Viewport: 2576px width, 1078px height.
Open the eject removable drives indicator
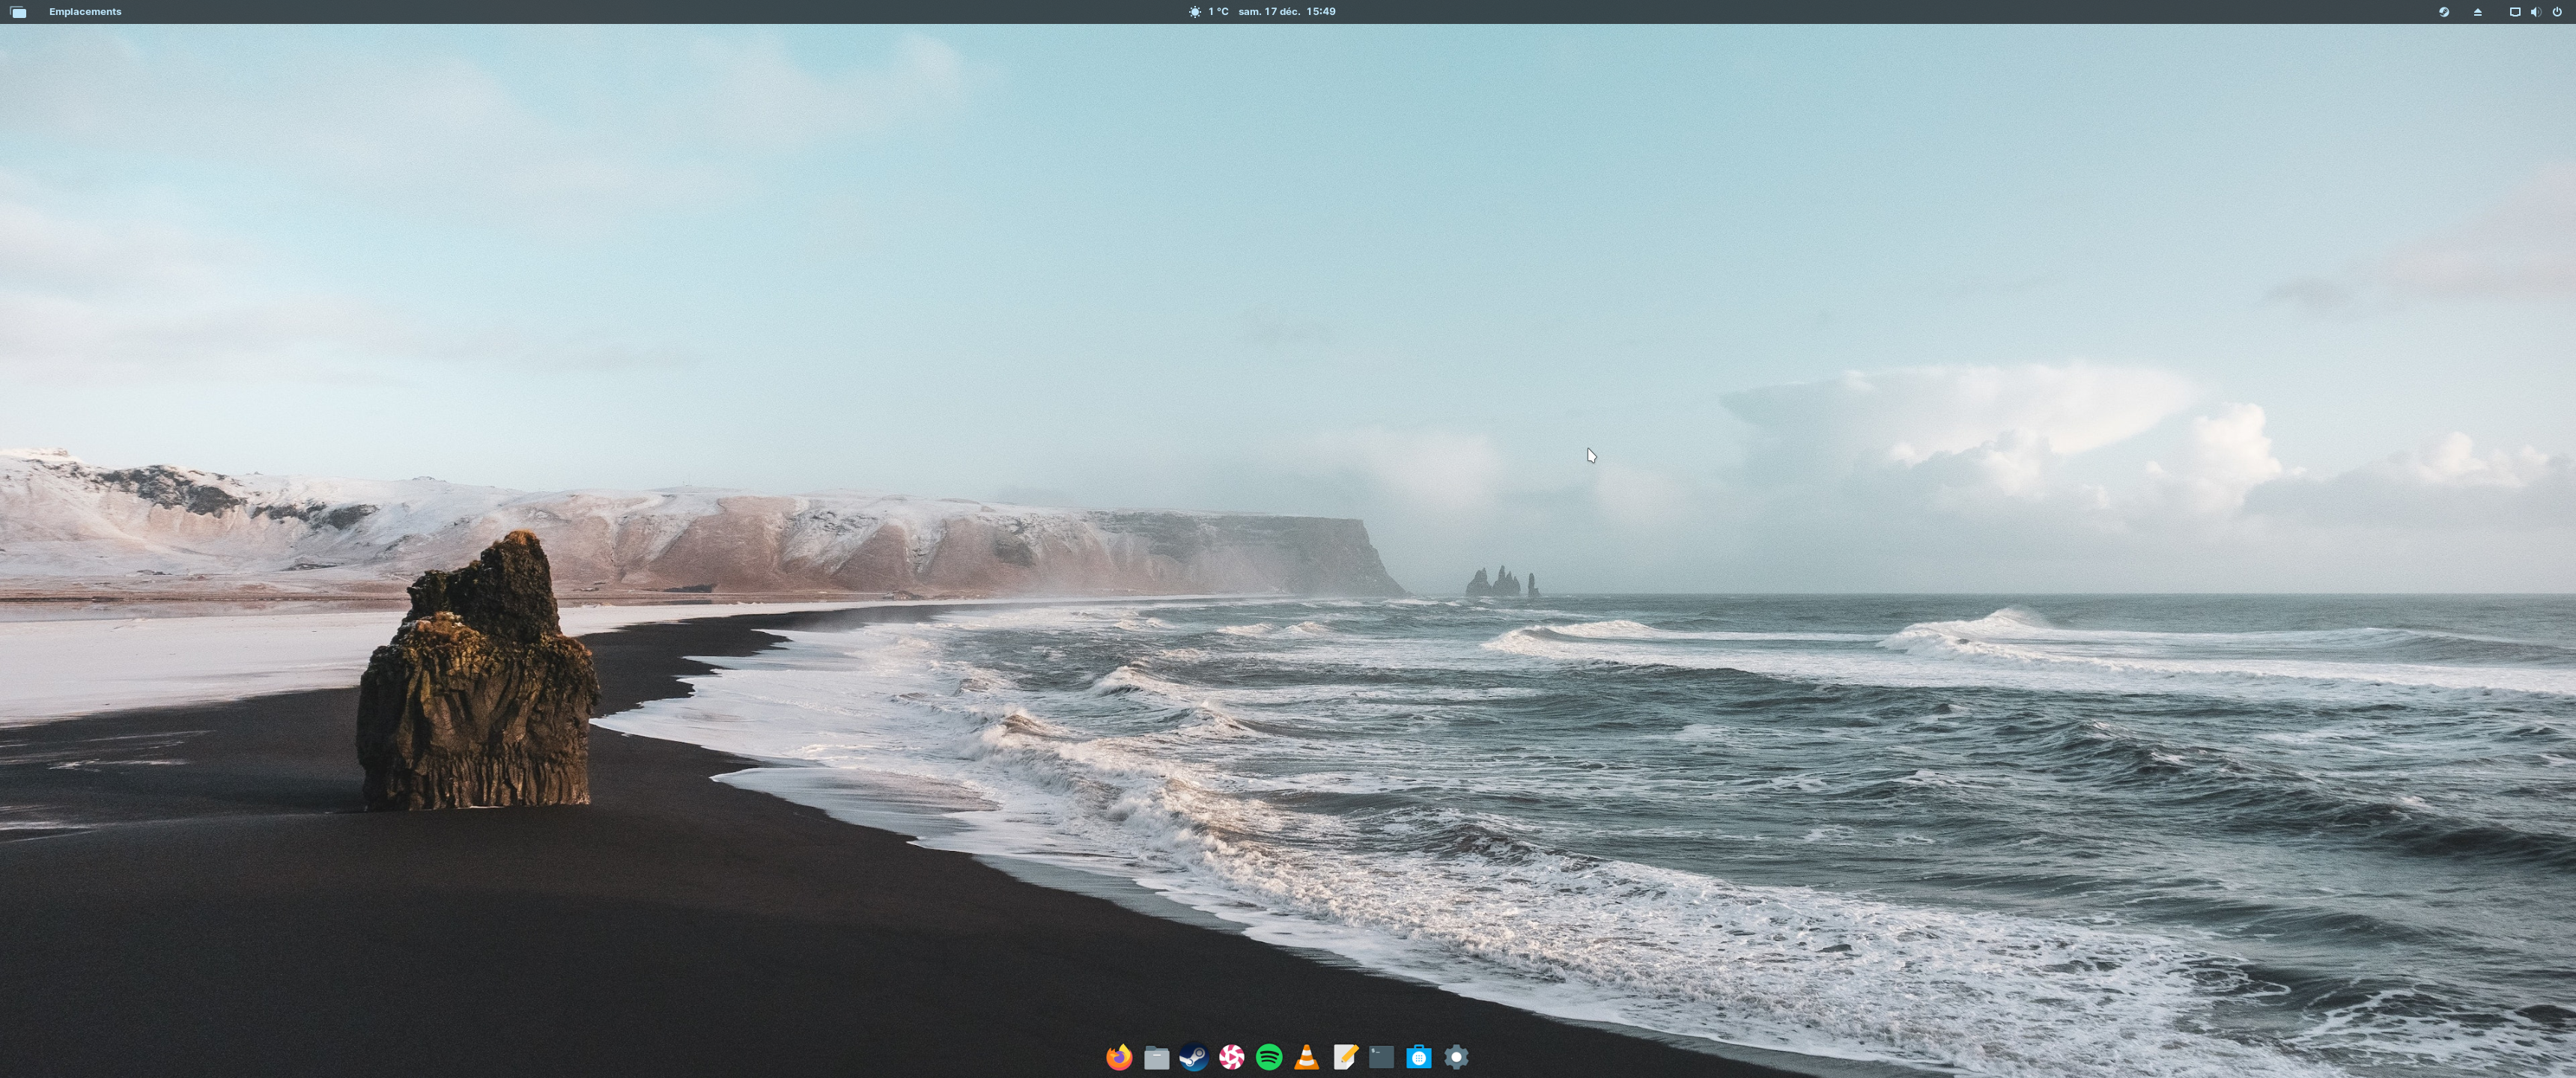coord(2477,12)
